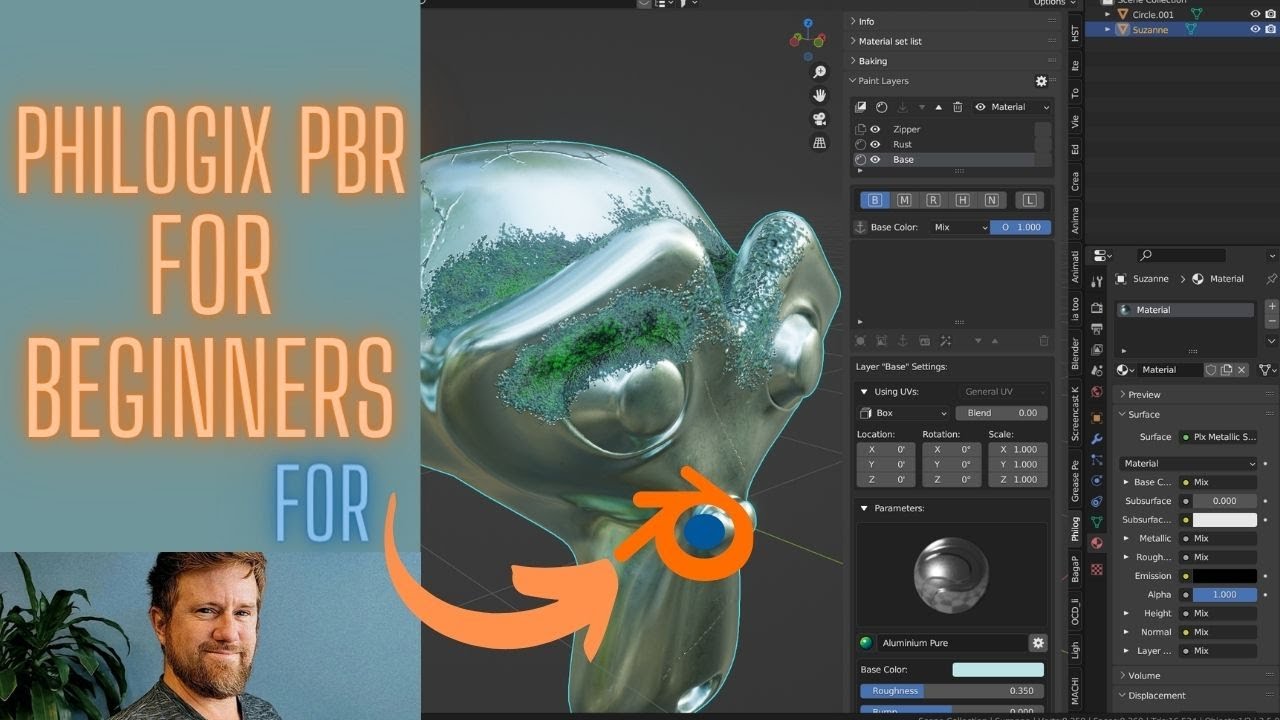
Task: Click the green sphere material preset icon
Action: tap(866, 643)
